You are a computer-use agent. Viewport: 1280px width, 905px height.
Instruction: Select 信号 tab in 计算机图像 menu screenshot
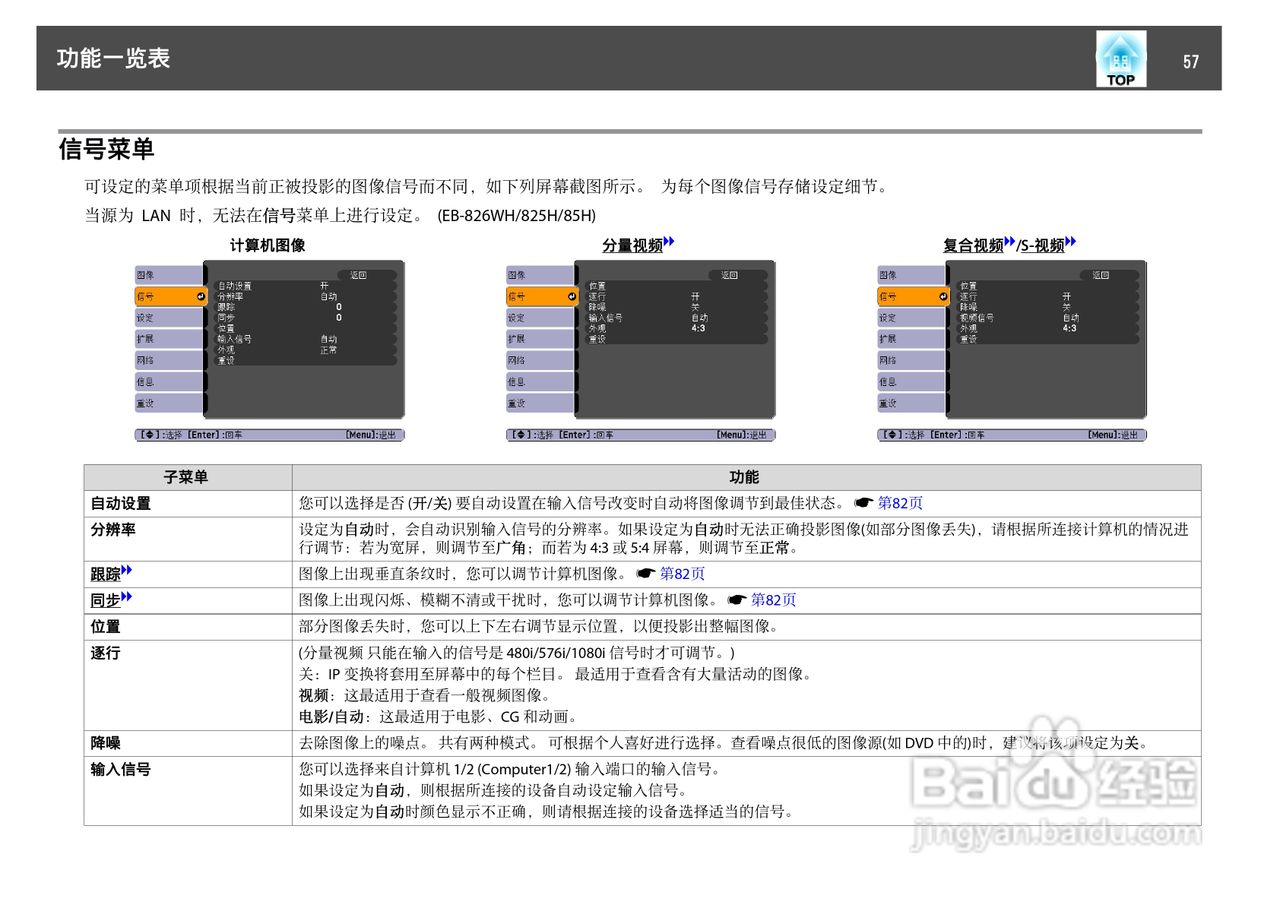(170, 296)
